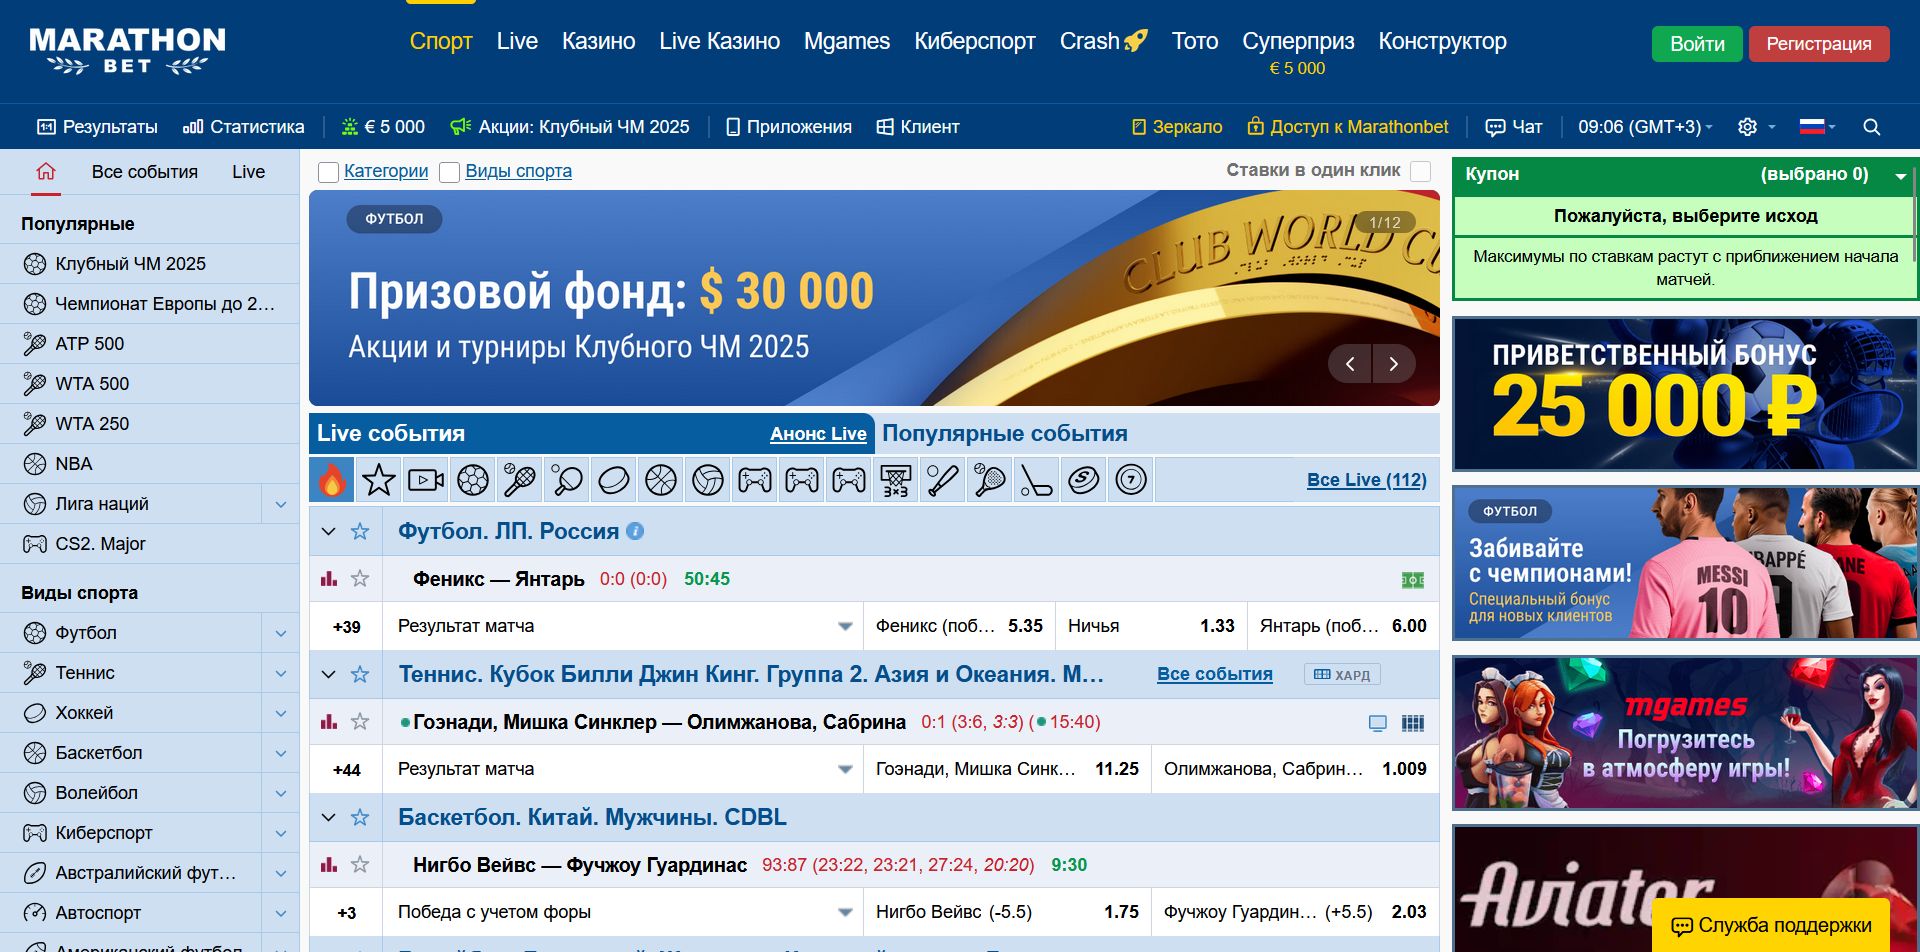Favorite the Феникс — Янтарь match star
This screenshot has height=952, width=1920.
coord(359,578)
